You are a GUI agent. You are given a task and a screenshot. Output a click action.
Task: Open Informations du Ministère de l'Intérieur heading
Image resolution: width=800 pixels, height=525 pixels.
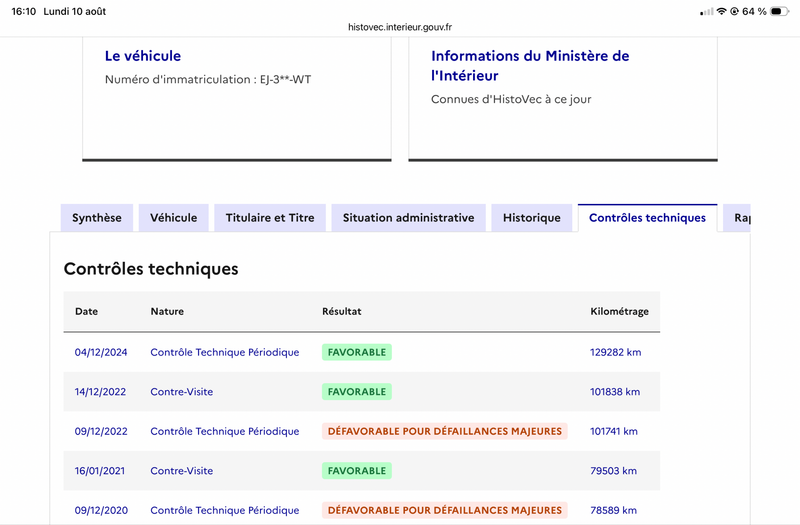530,65
